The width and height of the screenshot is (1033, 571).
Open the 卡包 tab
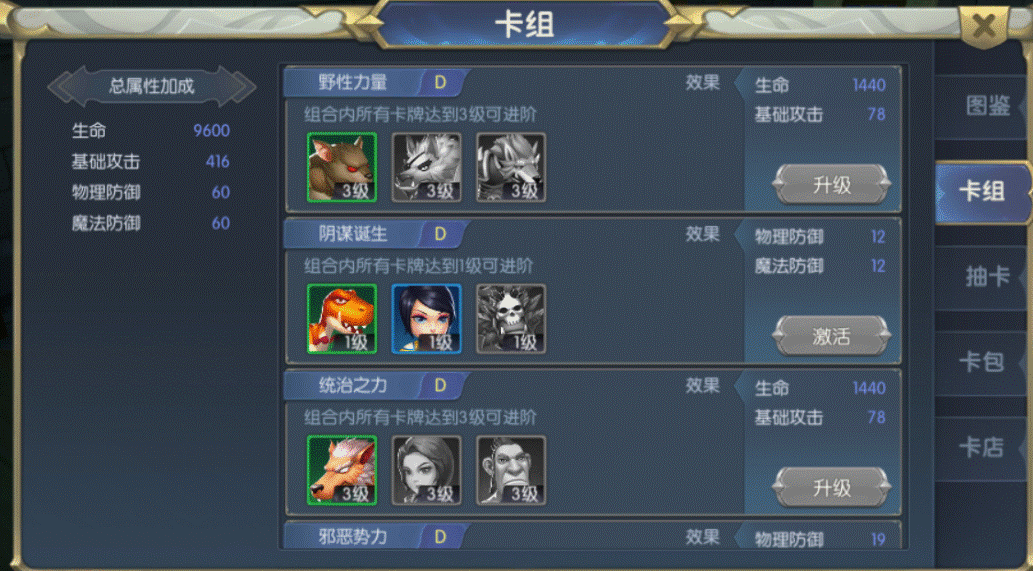click(983, 362)
